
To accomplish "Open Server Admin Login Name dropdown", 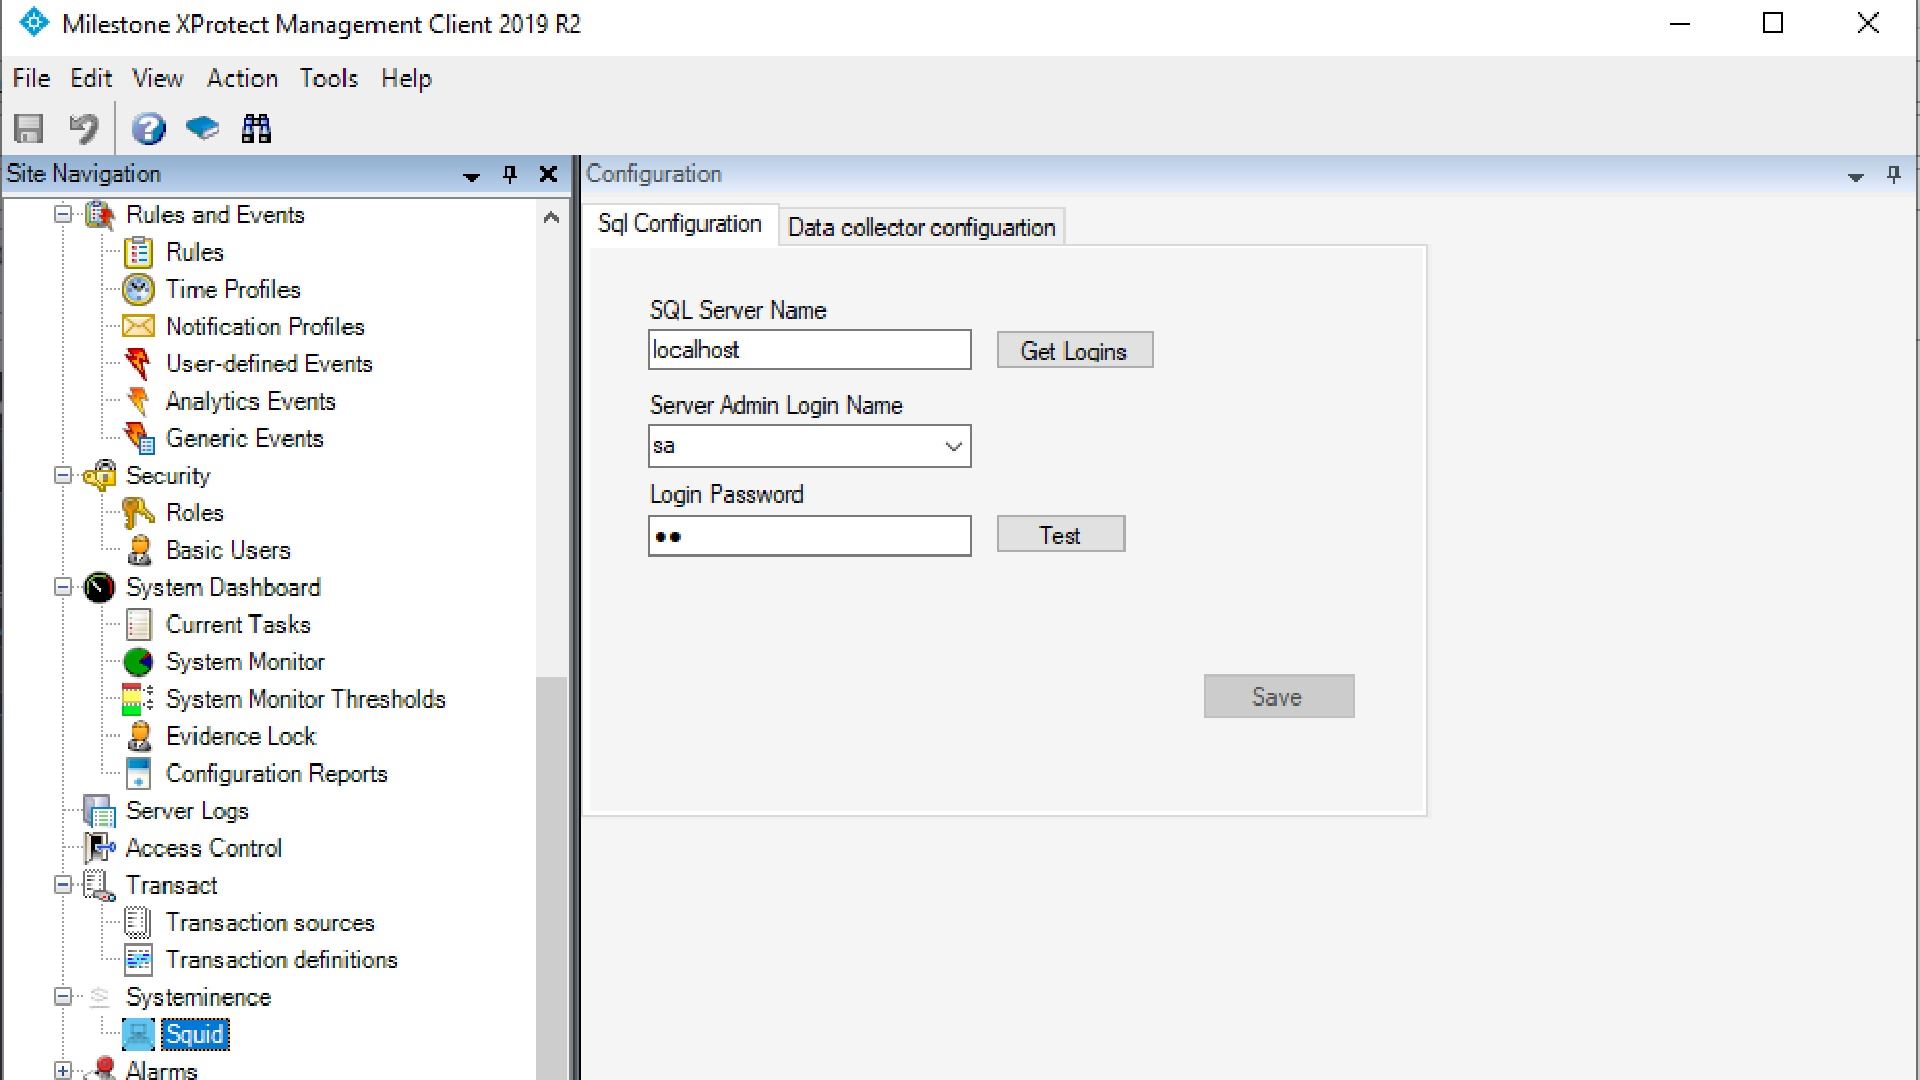I will 953,446.
